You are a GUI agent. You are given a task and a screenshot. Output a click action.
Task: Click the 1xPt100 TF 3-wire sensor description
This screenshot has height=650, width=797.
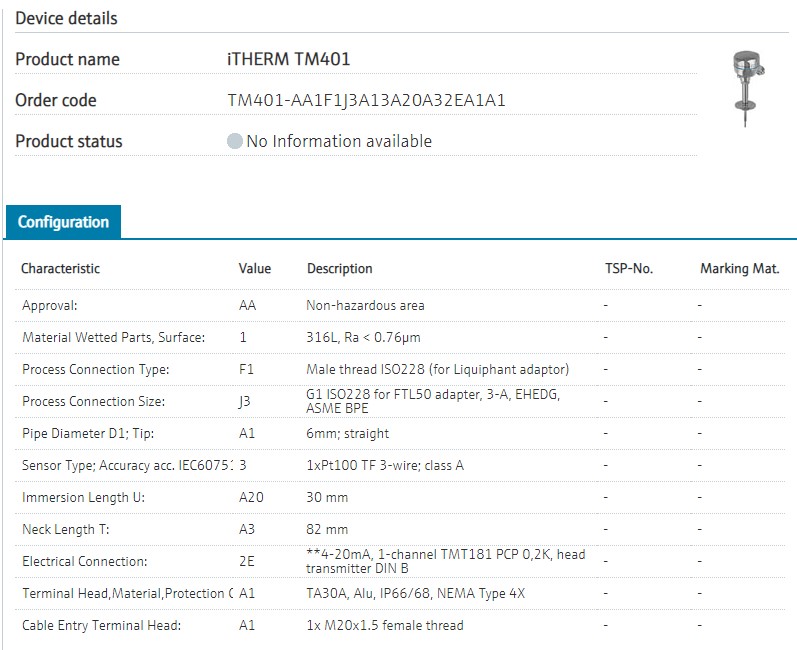[385, 466]
